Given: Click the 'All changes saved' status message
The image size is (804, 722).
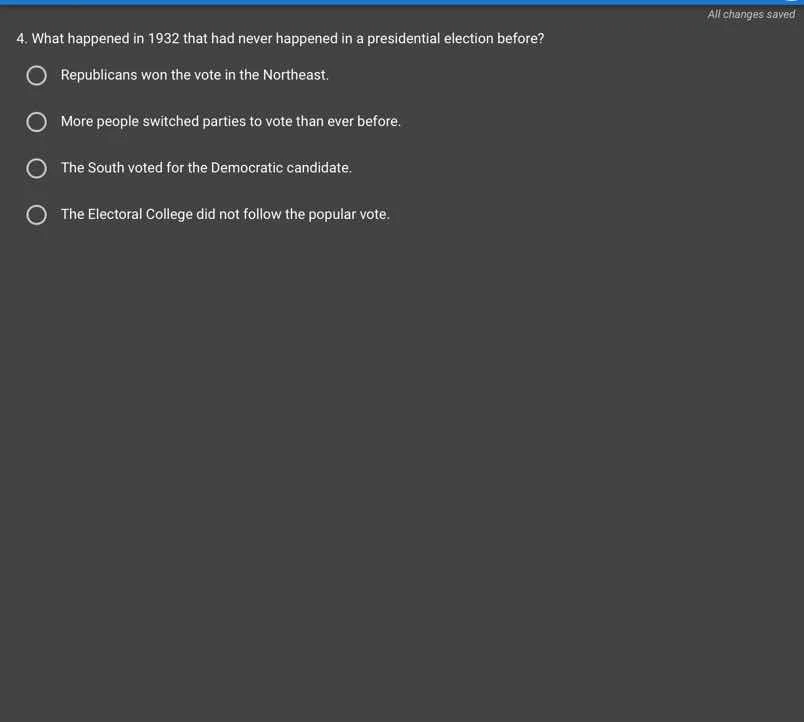Looking at the screenshot, I should (750, 14).
